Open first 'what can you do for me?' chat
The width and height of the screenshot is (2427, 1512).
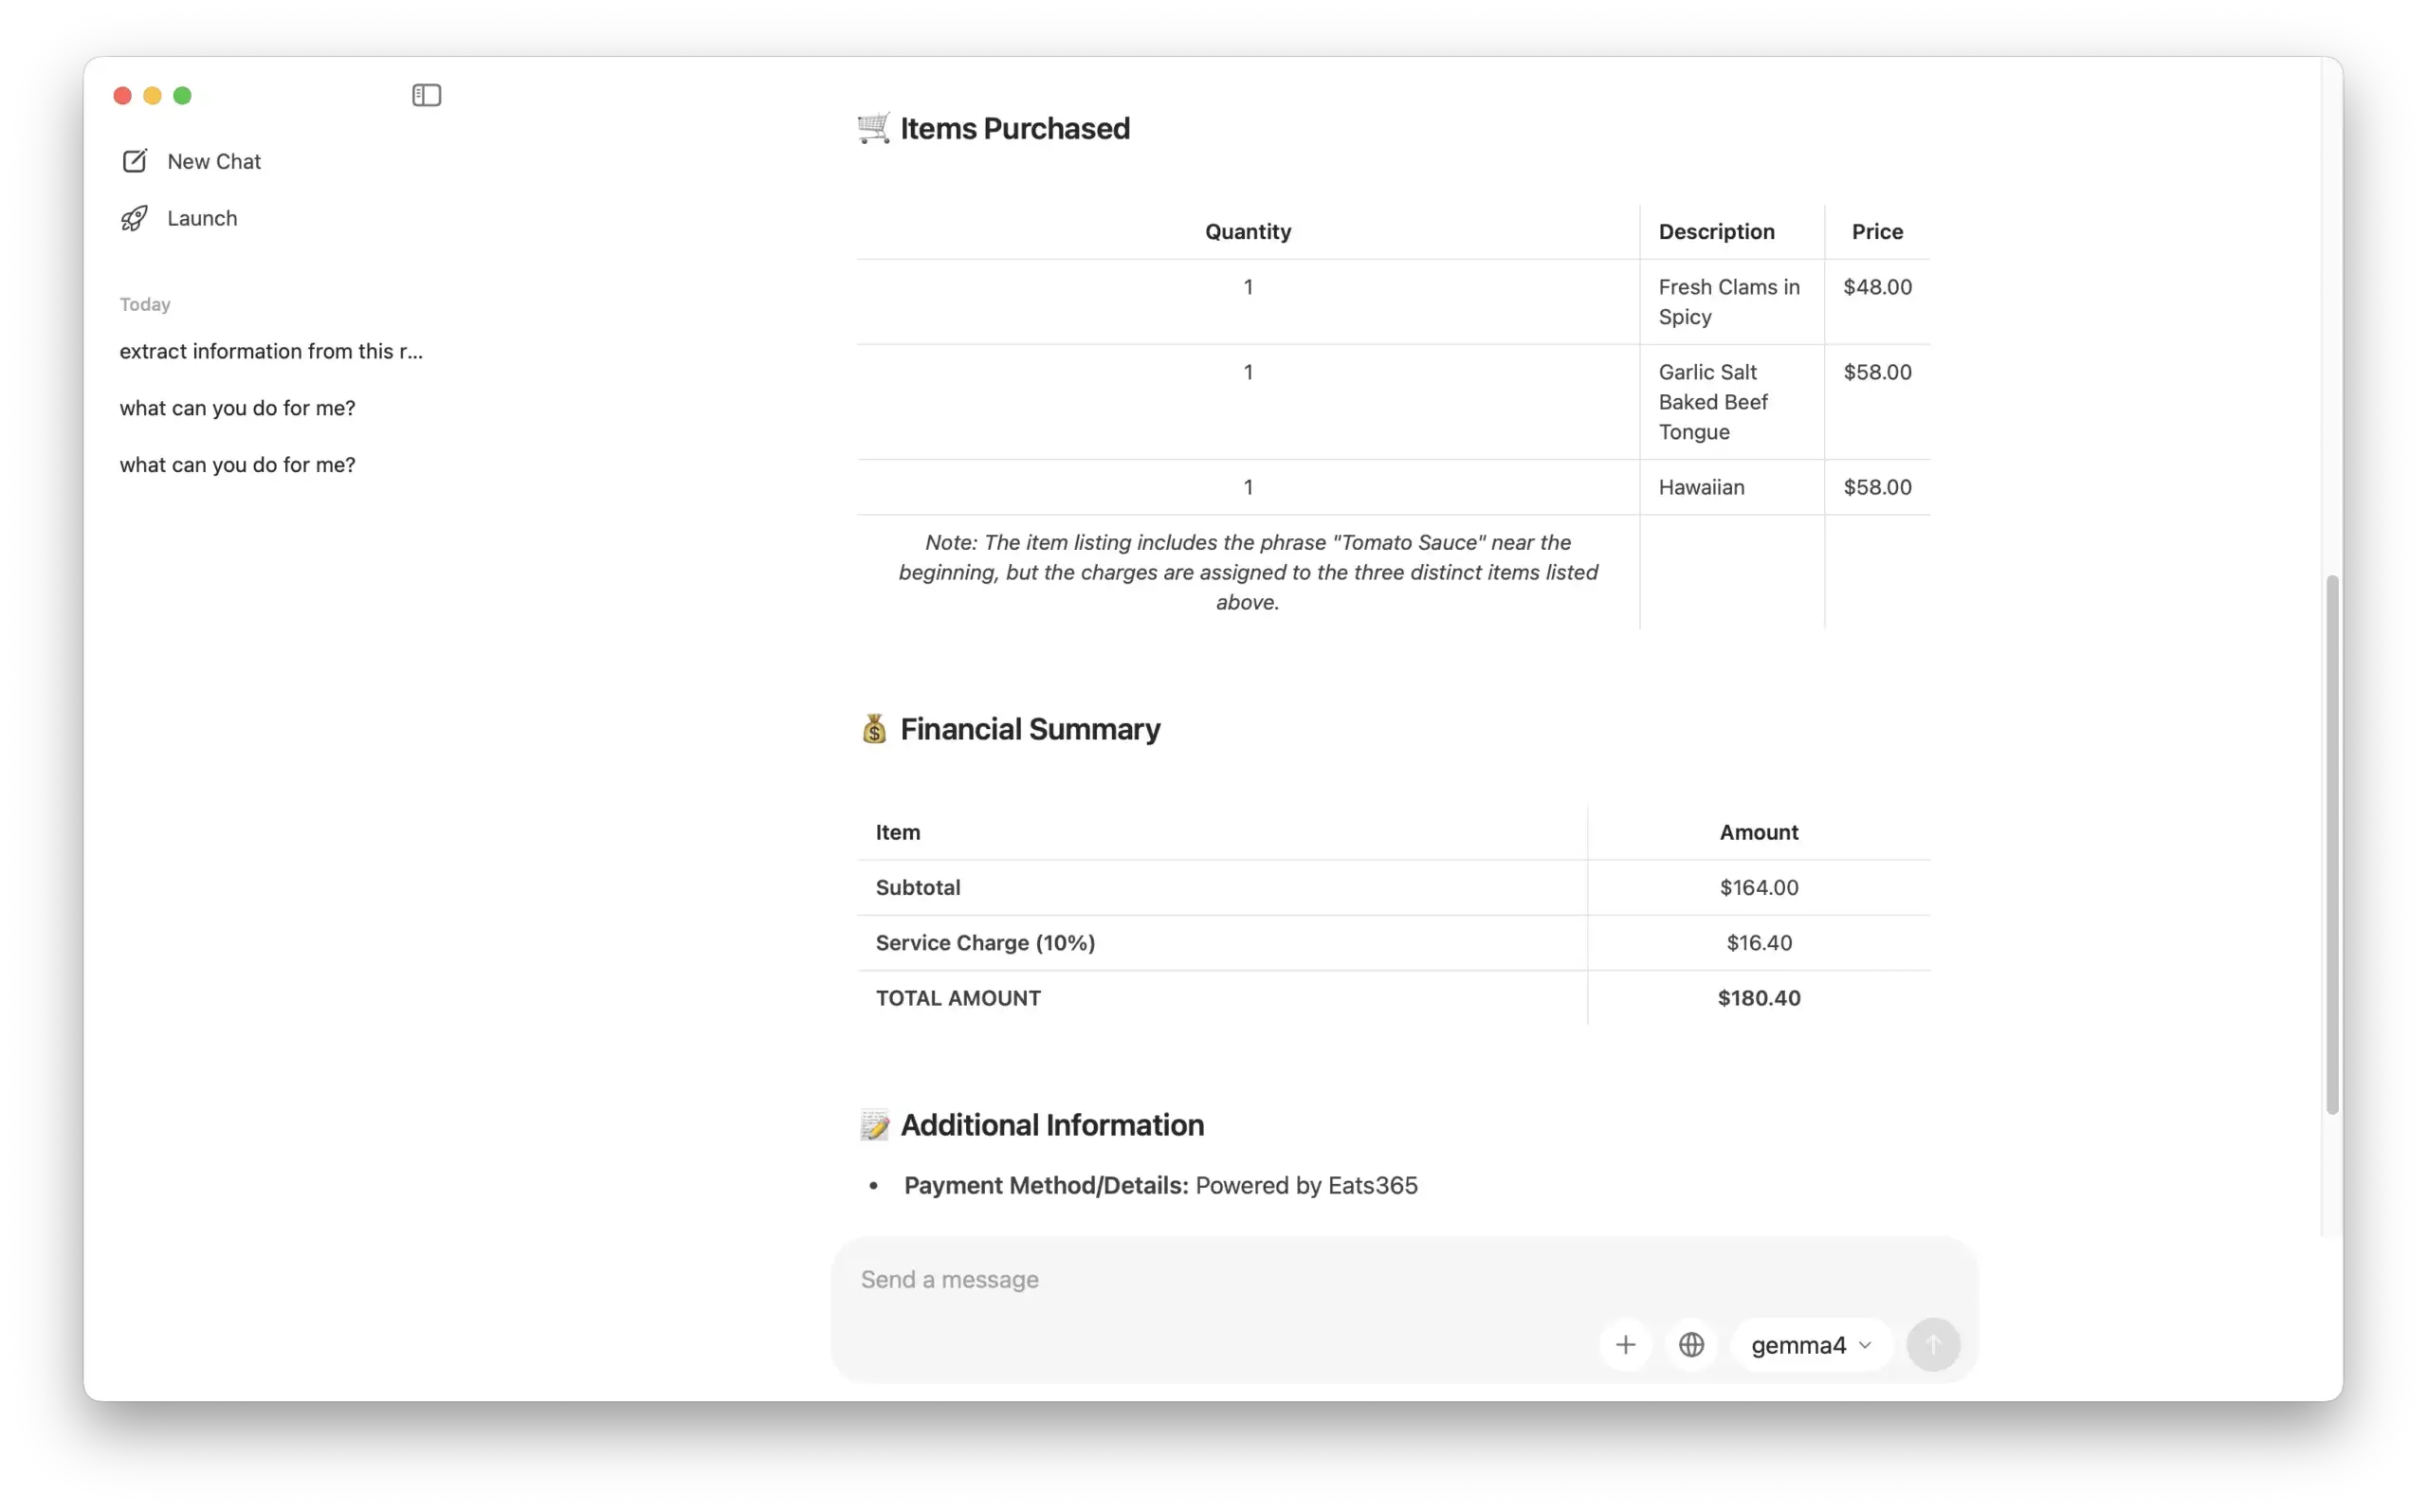pyautogui.click(x=237, y=408)
